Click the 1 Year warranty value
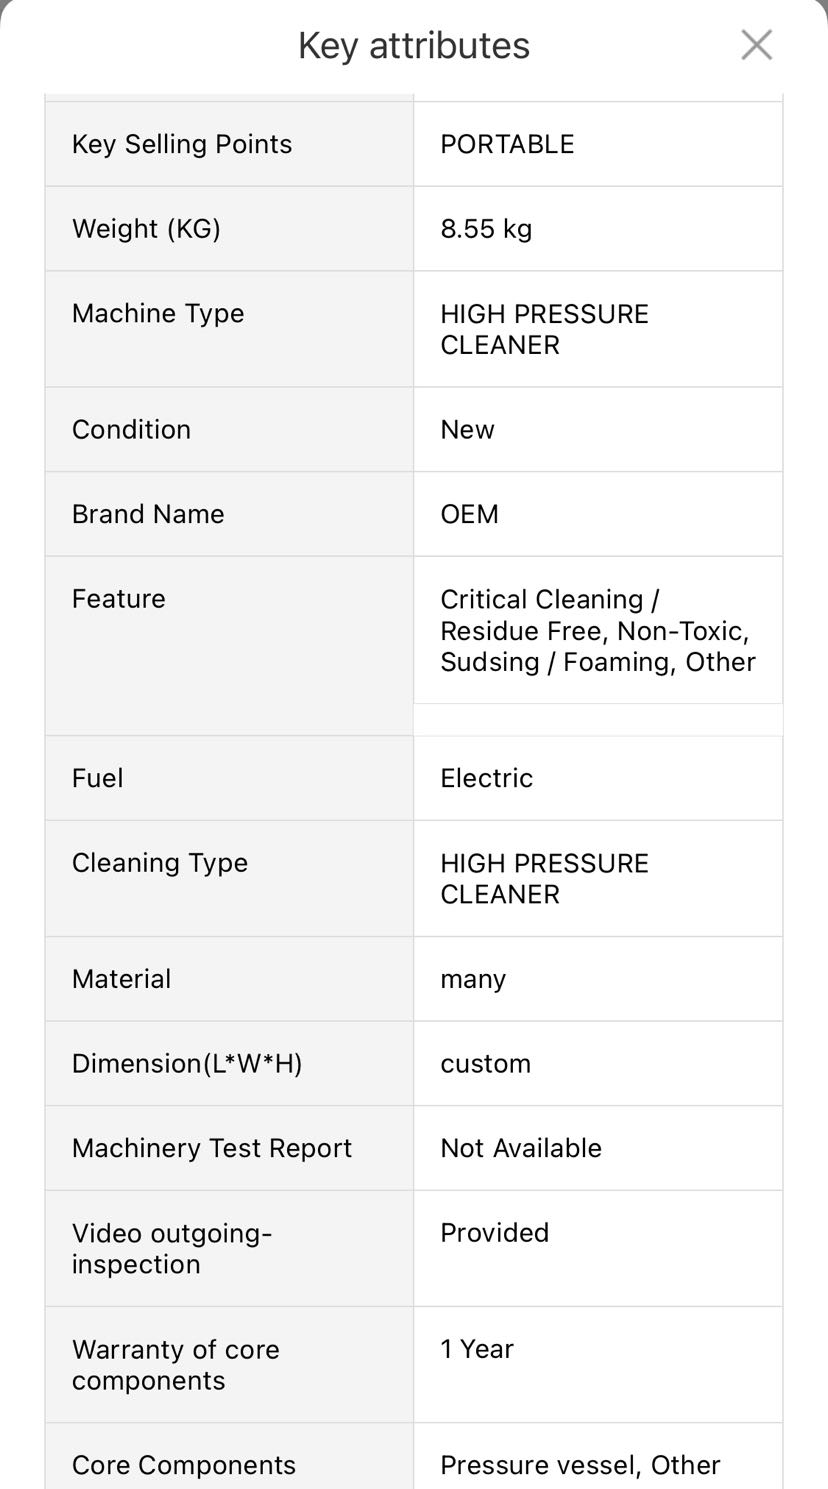Viewport: 828px width, 1489px height. click(477, 1349)
